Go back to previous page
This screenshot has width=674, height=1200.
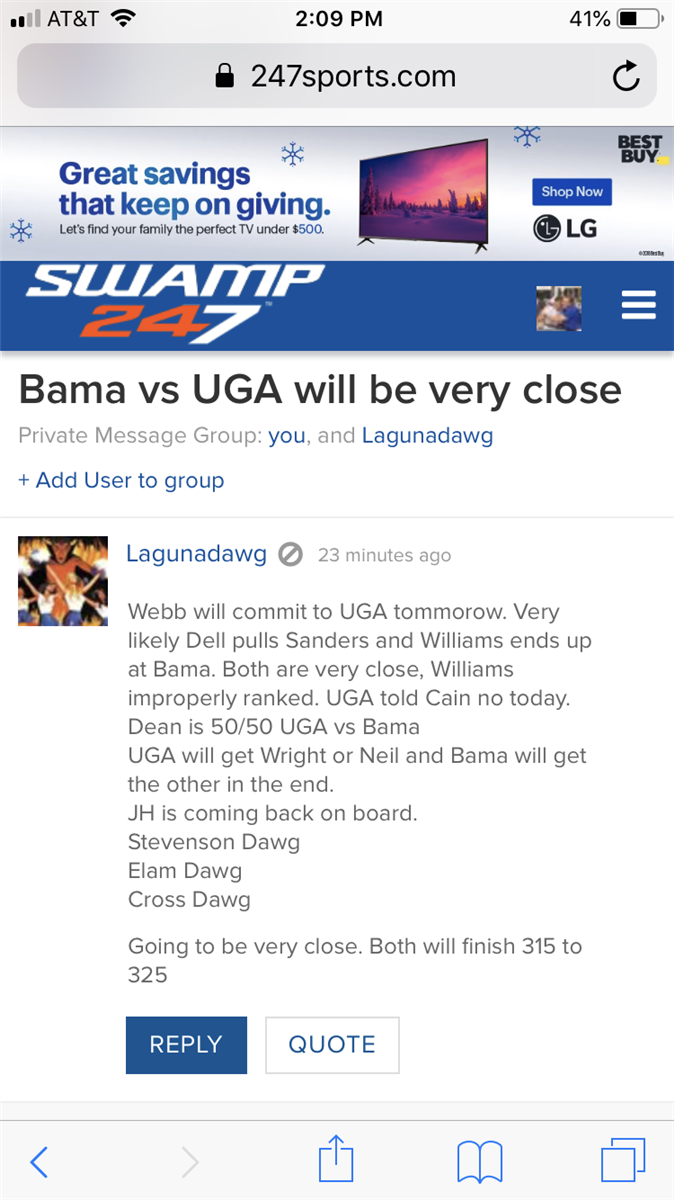click(39, 1162)
